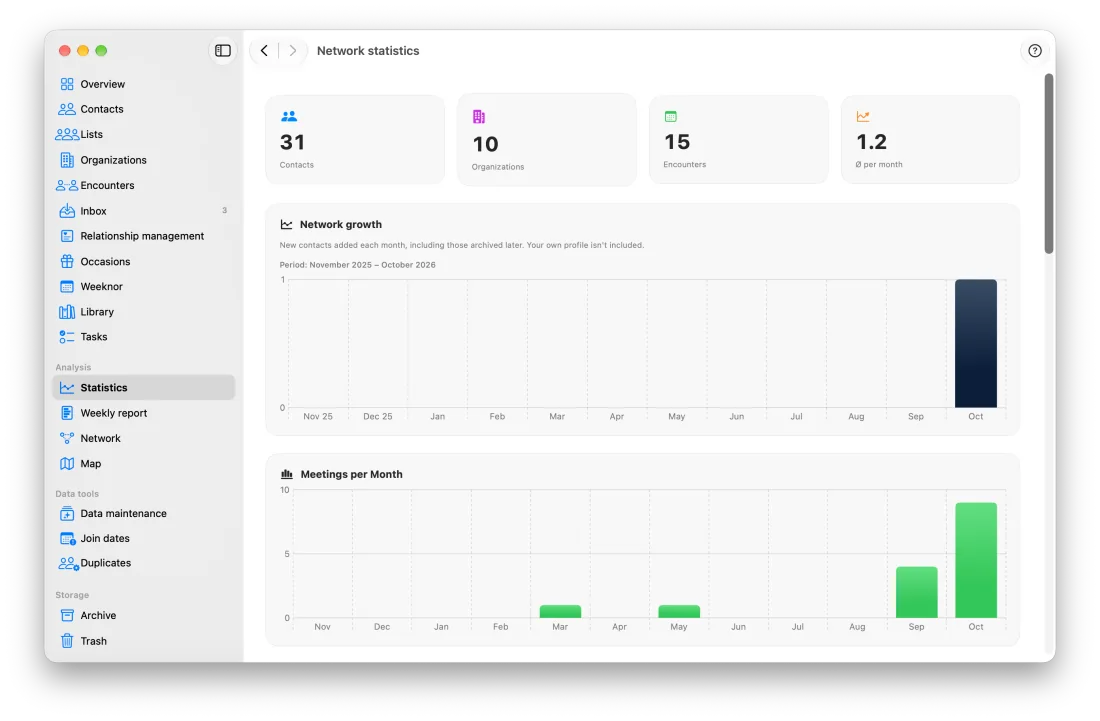This screenshot has width=1100, height=721.
Task: Click the vertical scrollbar thumb
Action: tap(1049, 163)
